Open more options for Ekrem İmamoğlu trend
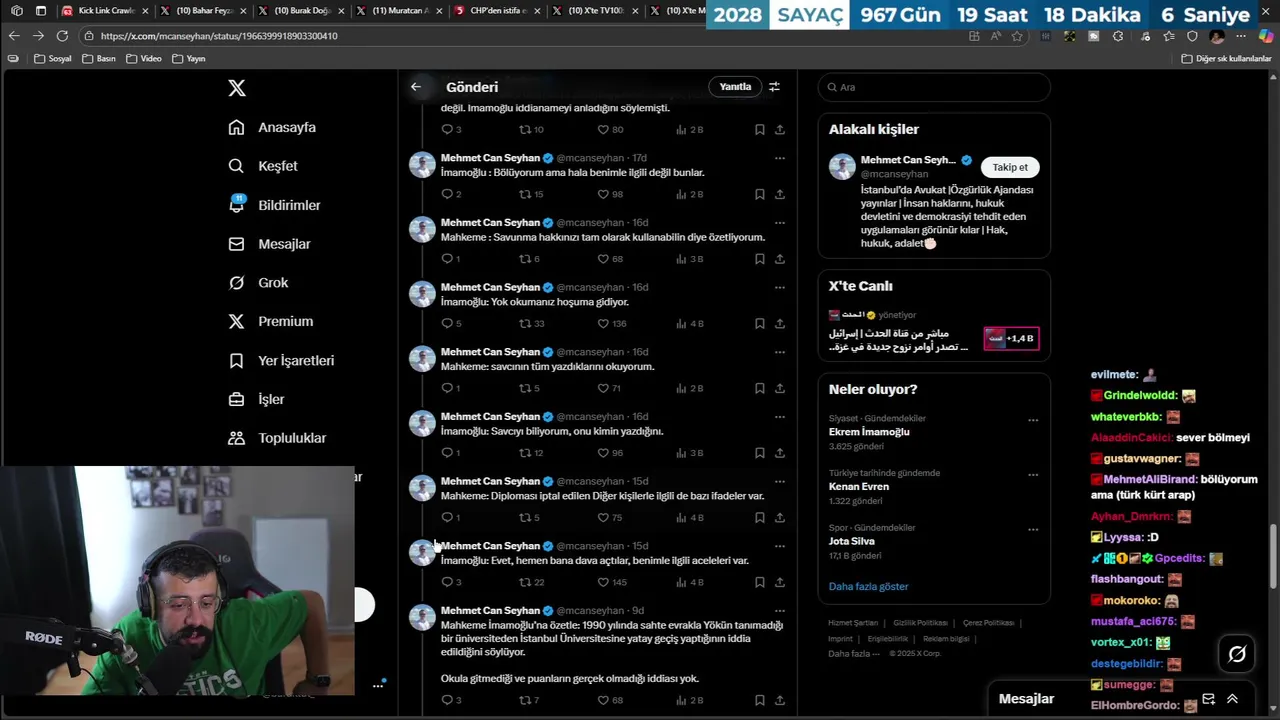Screen dimensions: 1280x720 pos(1033,420)
